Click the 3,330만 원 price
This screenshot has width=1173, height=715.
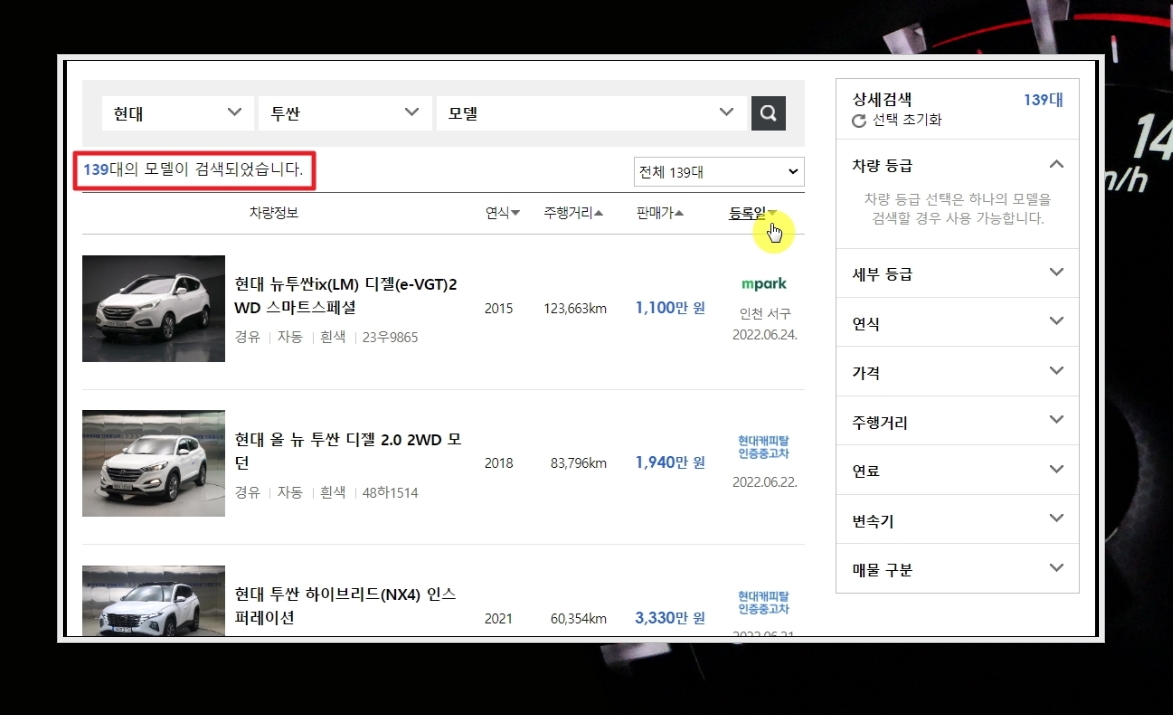tap(670, 618)
